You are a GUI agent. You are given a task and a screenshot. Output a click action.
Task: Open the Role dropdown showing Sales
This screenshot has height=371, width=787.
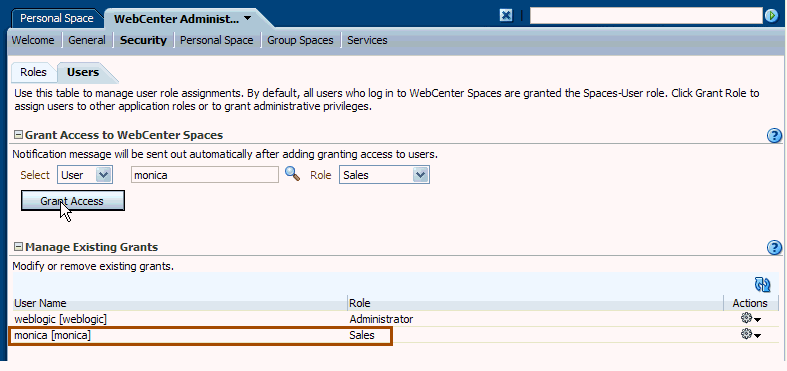pyautogui.click(x=384, y=175)
